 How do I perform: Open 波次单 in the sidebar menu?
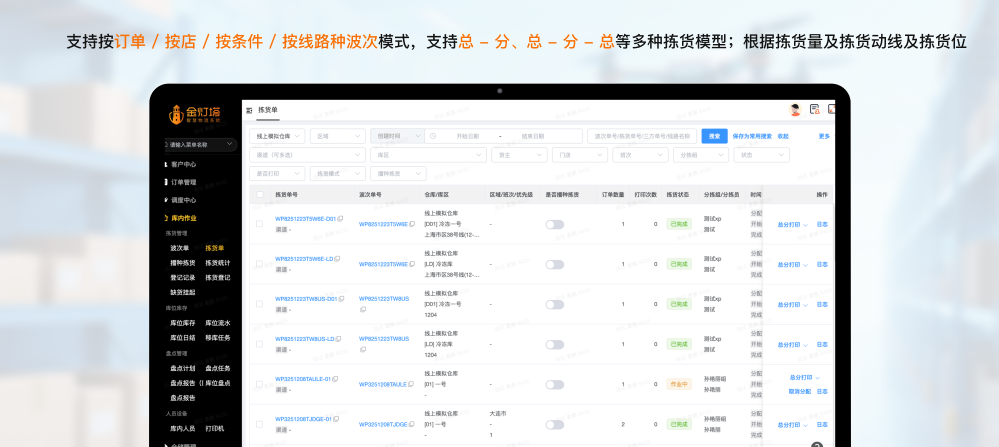point(179,248)
